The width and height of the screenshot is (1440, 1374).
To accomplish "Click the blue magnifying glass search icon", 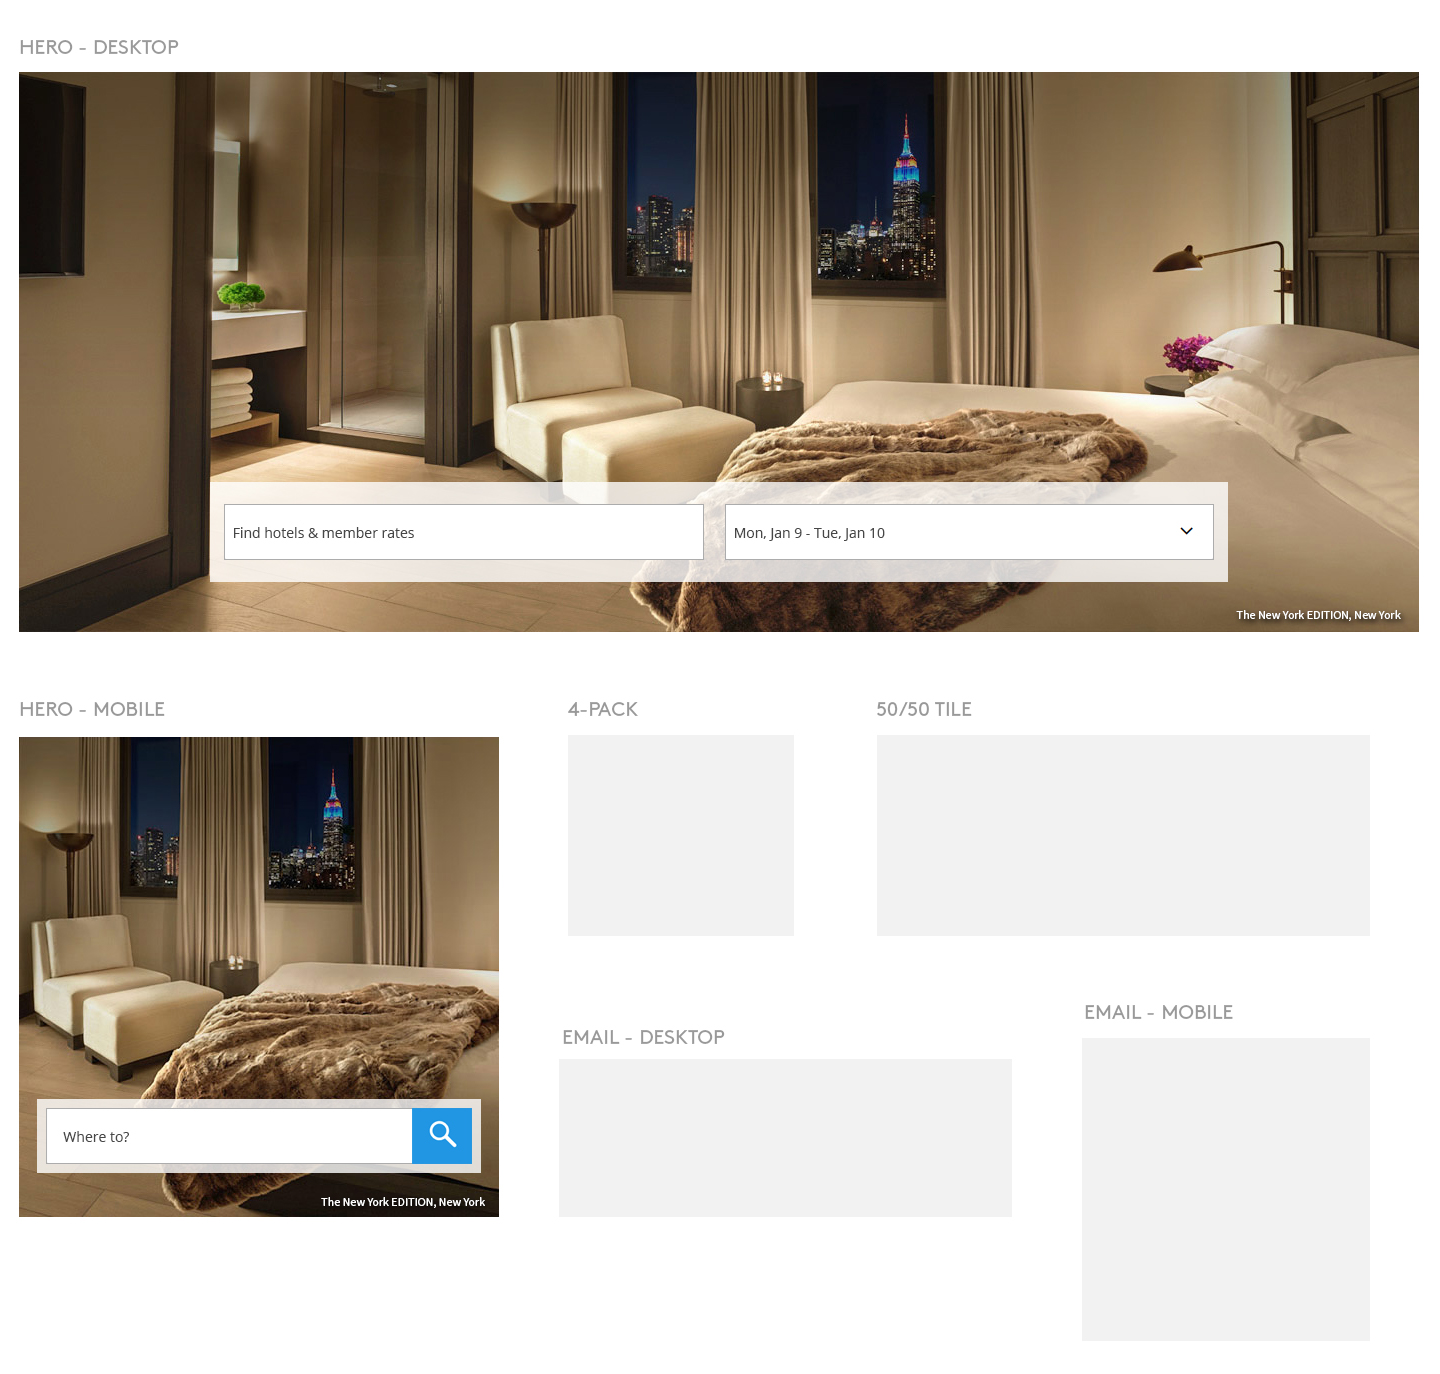I will click(x=442, y=1135).
